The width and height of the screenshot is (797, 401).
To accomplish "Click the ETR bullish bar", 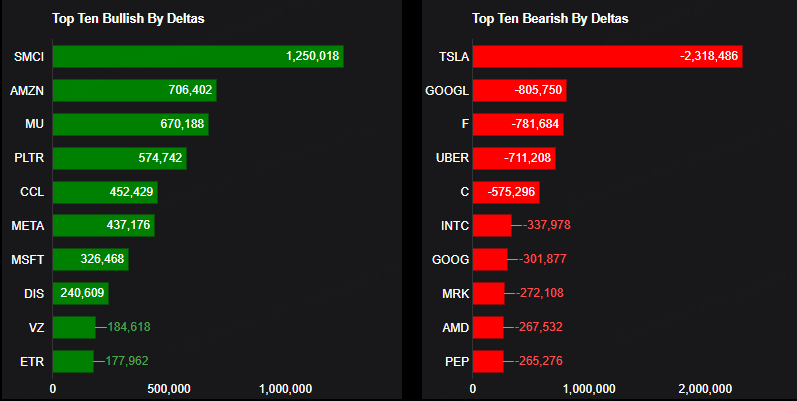I will click(x=73, y=361).
